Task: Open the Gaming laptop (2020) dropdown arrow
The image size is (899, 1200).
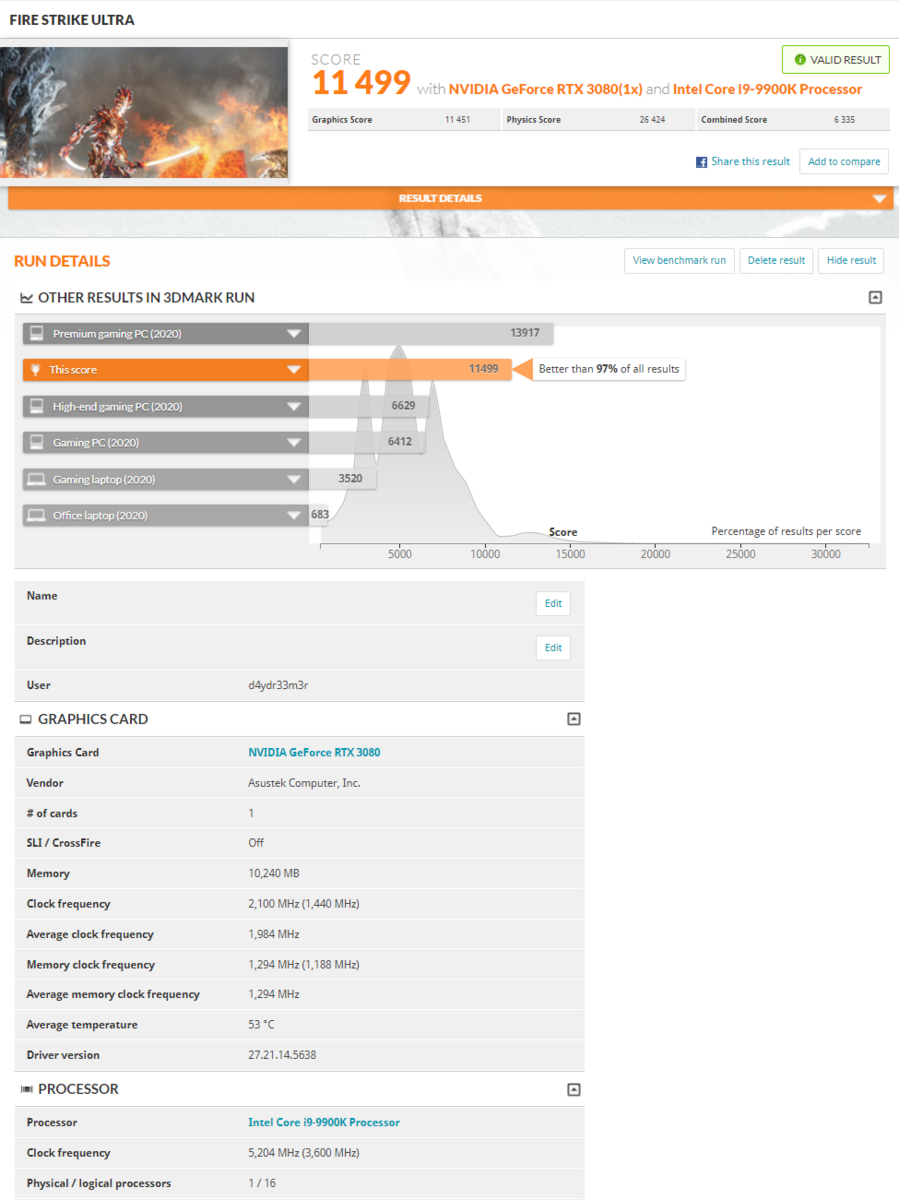Action: 294,479
